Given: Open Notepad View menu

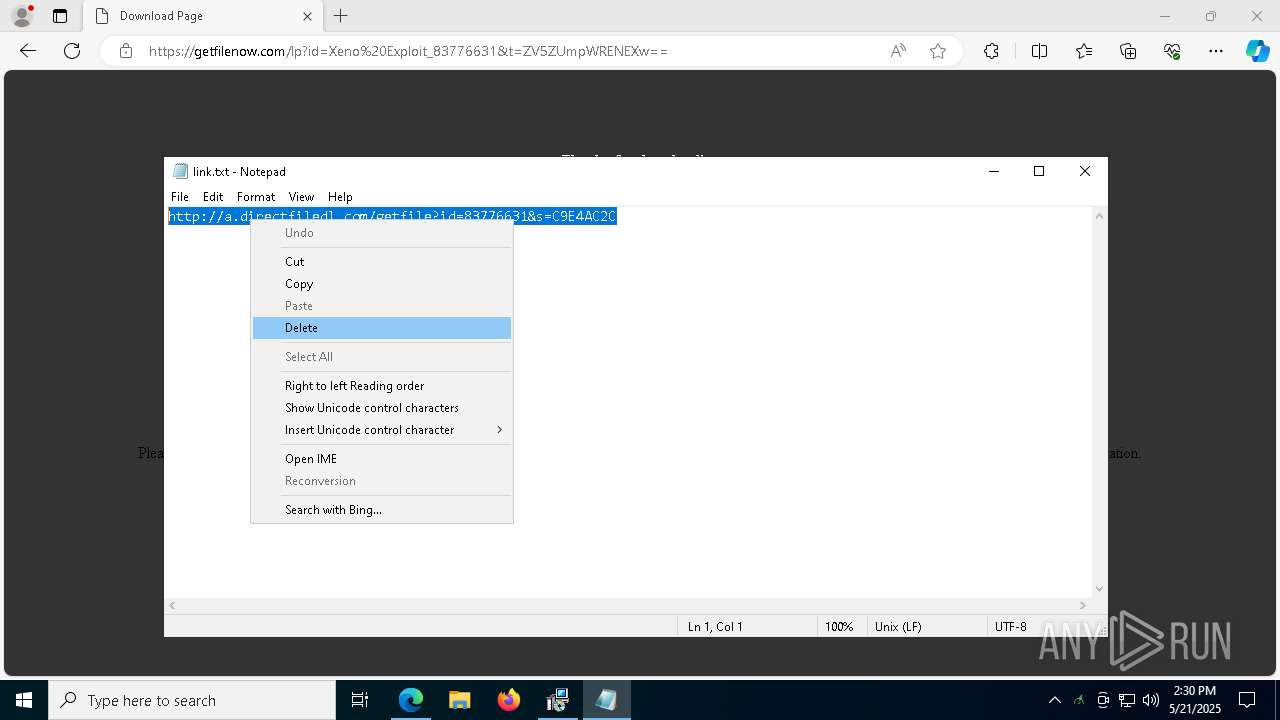Looking at the screenshot, I should click(301, 197).
